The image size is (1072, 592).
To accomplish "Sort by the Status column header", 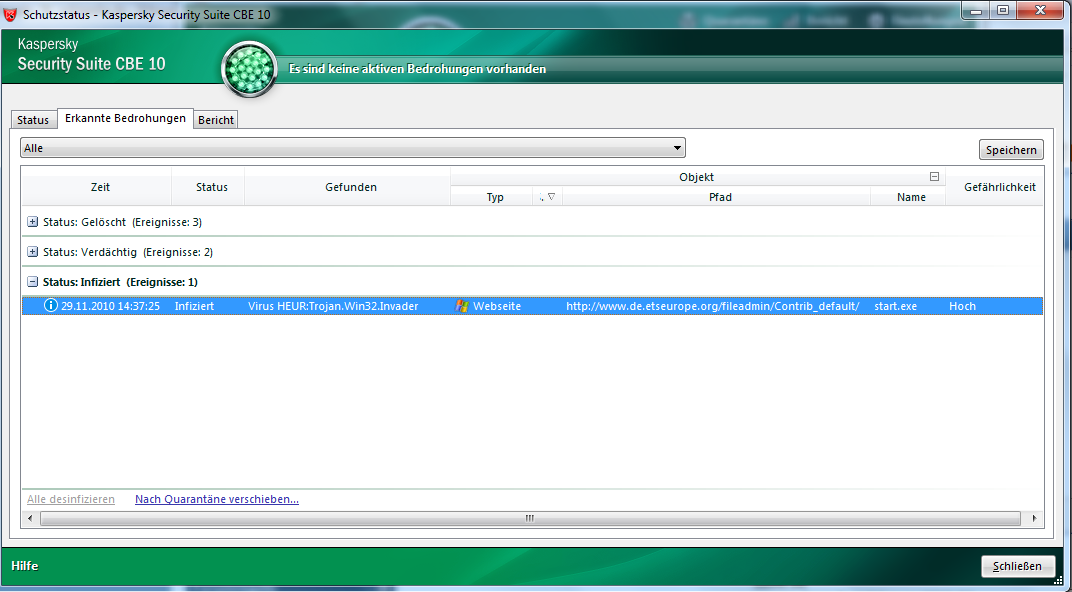I will [209, 187].
